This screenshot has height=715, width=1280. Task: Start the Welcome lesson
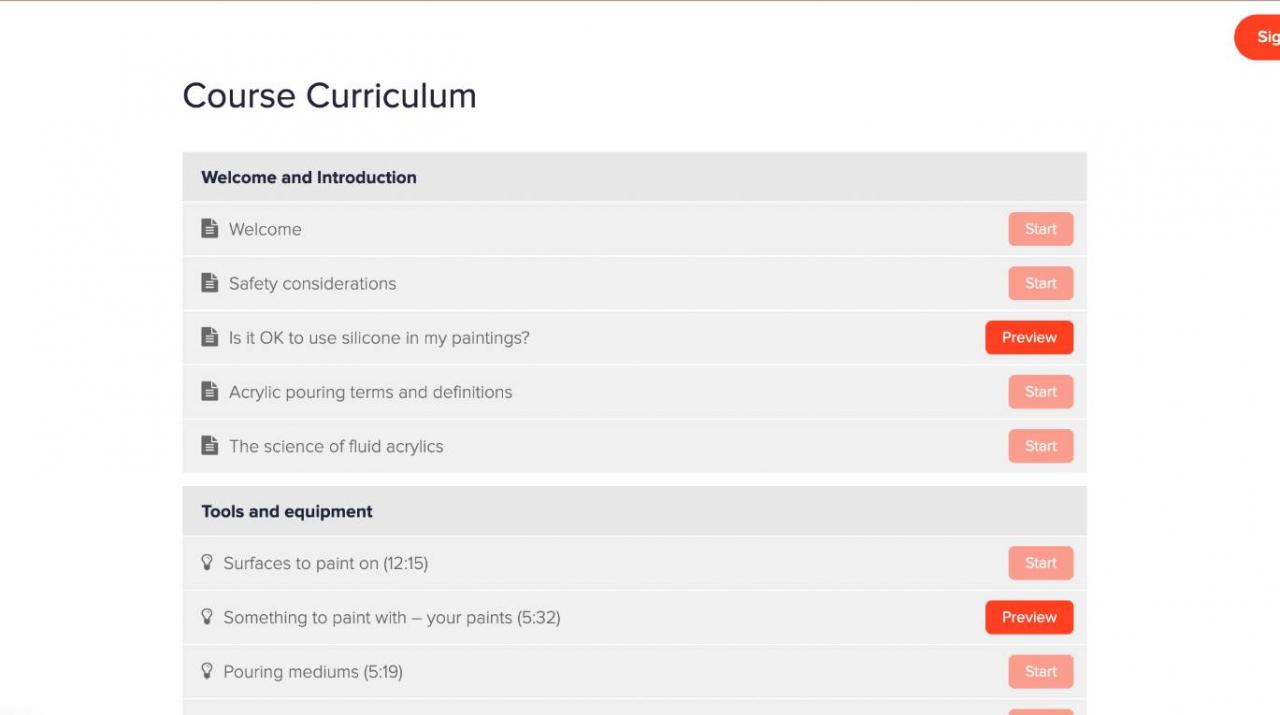pyautogui.click(x=1040, y=229)
